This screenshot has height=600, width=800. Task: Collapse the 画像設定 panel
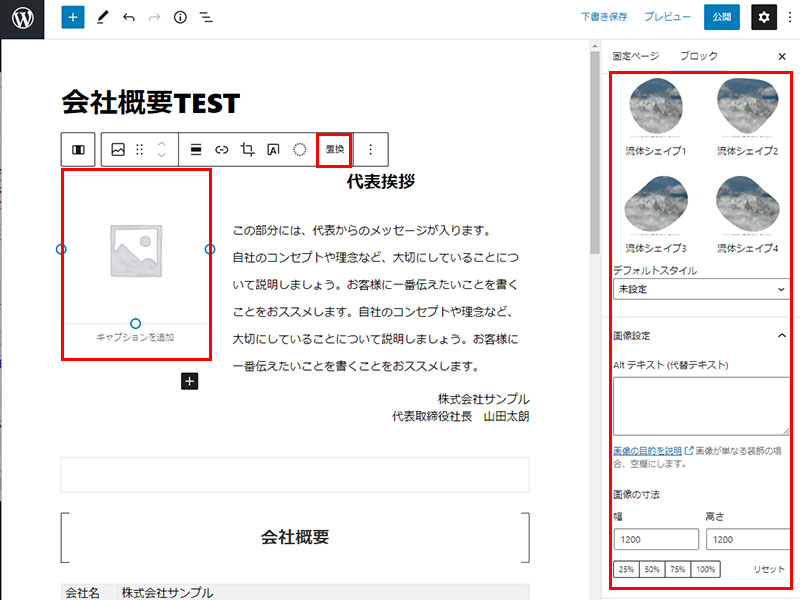pos(782,336)
